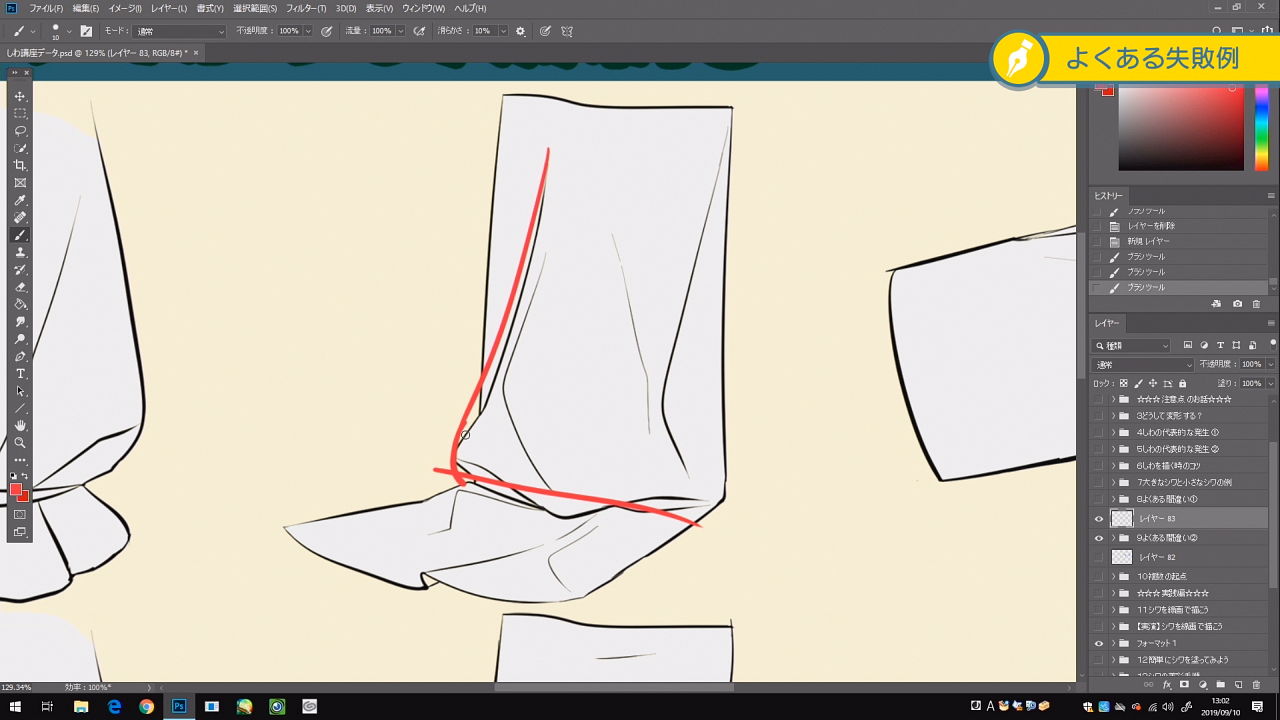The height and width of the screenshot is (720, 1280).
Task: Open イメージ(I) menu
Action: (x=125, y=8)
